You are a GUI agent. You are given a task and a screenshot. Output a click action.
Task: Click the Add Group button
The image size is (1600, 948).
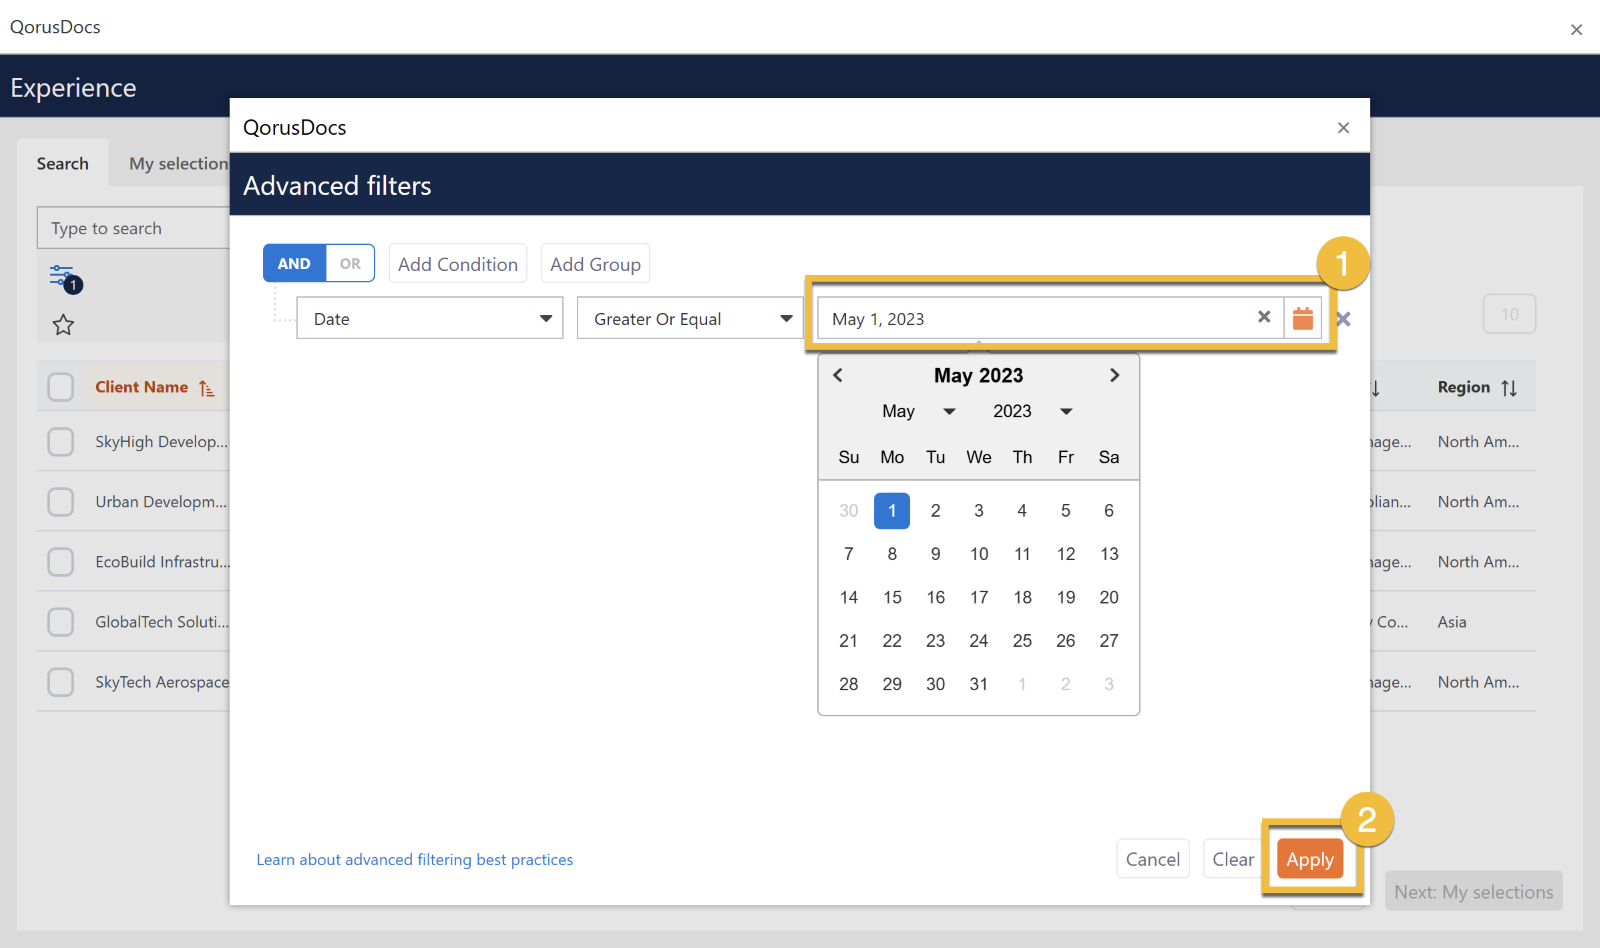click(x=596, y=264)
